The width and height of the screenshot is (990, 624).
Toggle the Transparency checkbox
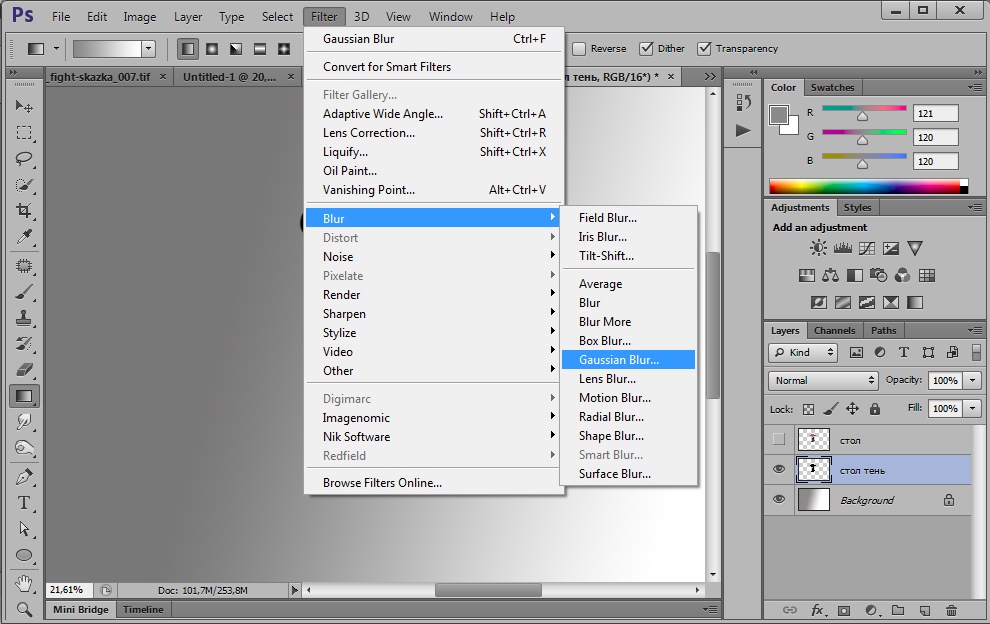704,49
